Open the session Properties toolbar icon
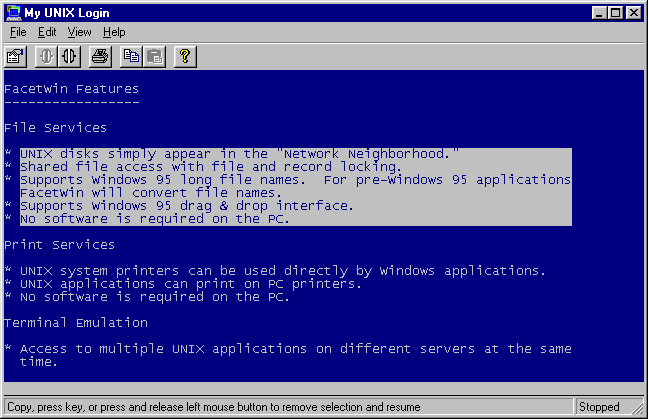The height and width of the screenshot is (419, 648). click(15, 56)
